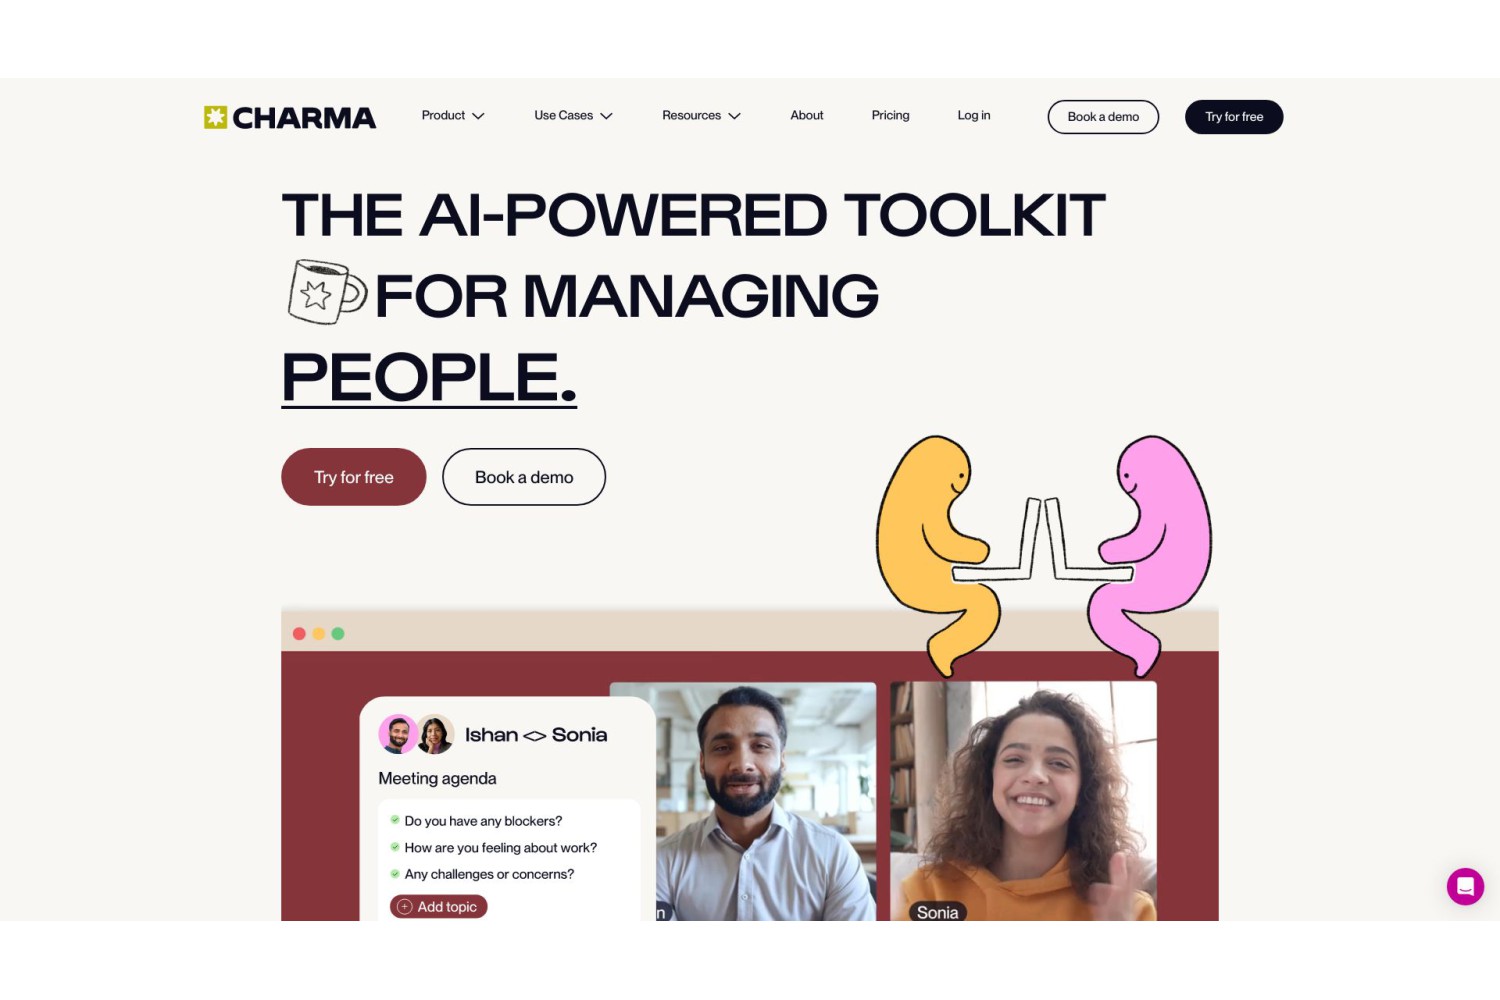Click the Log in link

974,116
